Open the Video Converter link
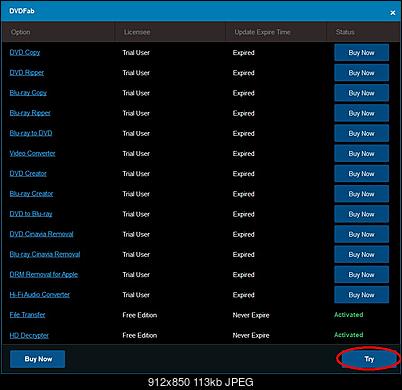Image resolution: width=402 pixels, height=390 pixels. click(32, 153)
